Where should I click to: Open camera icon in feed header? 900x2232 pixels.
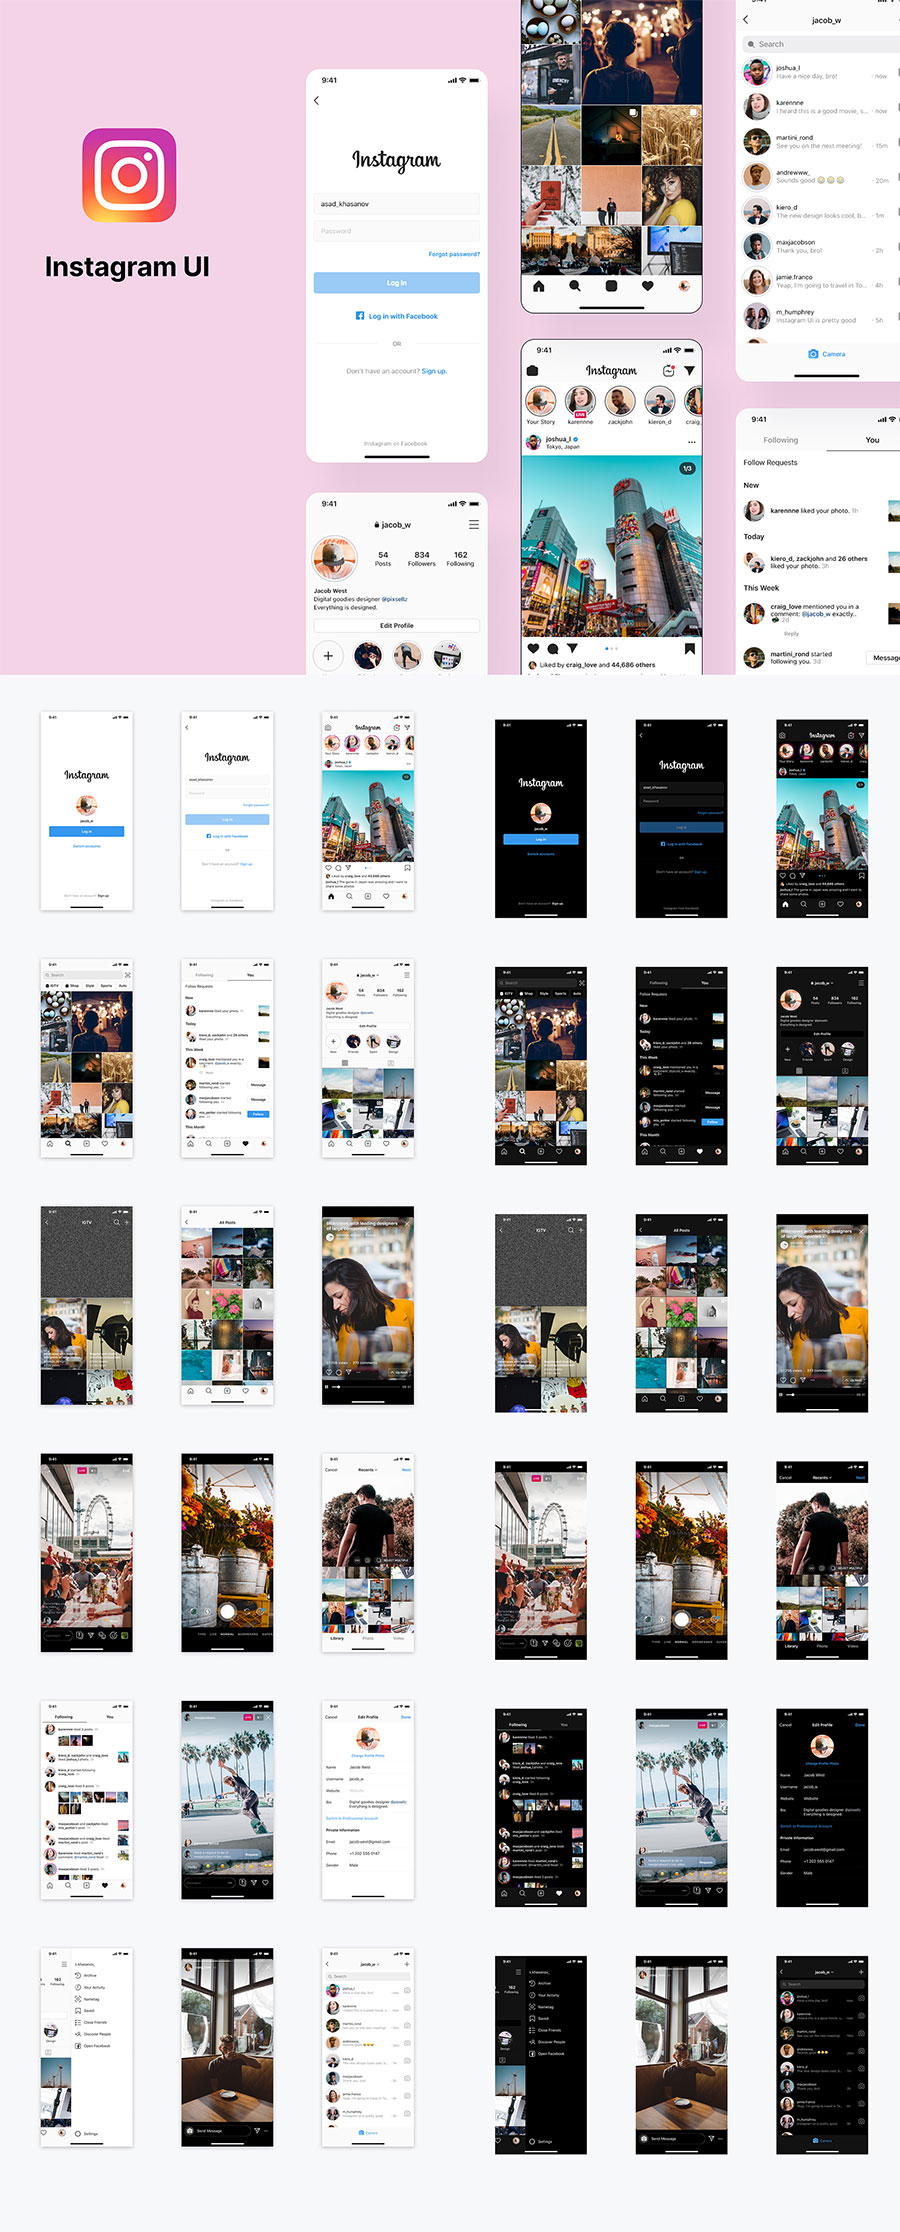click(x=533, y=371)
